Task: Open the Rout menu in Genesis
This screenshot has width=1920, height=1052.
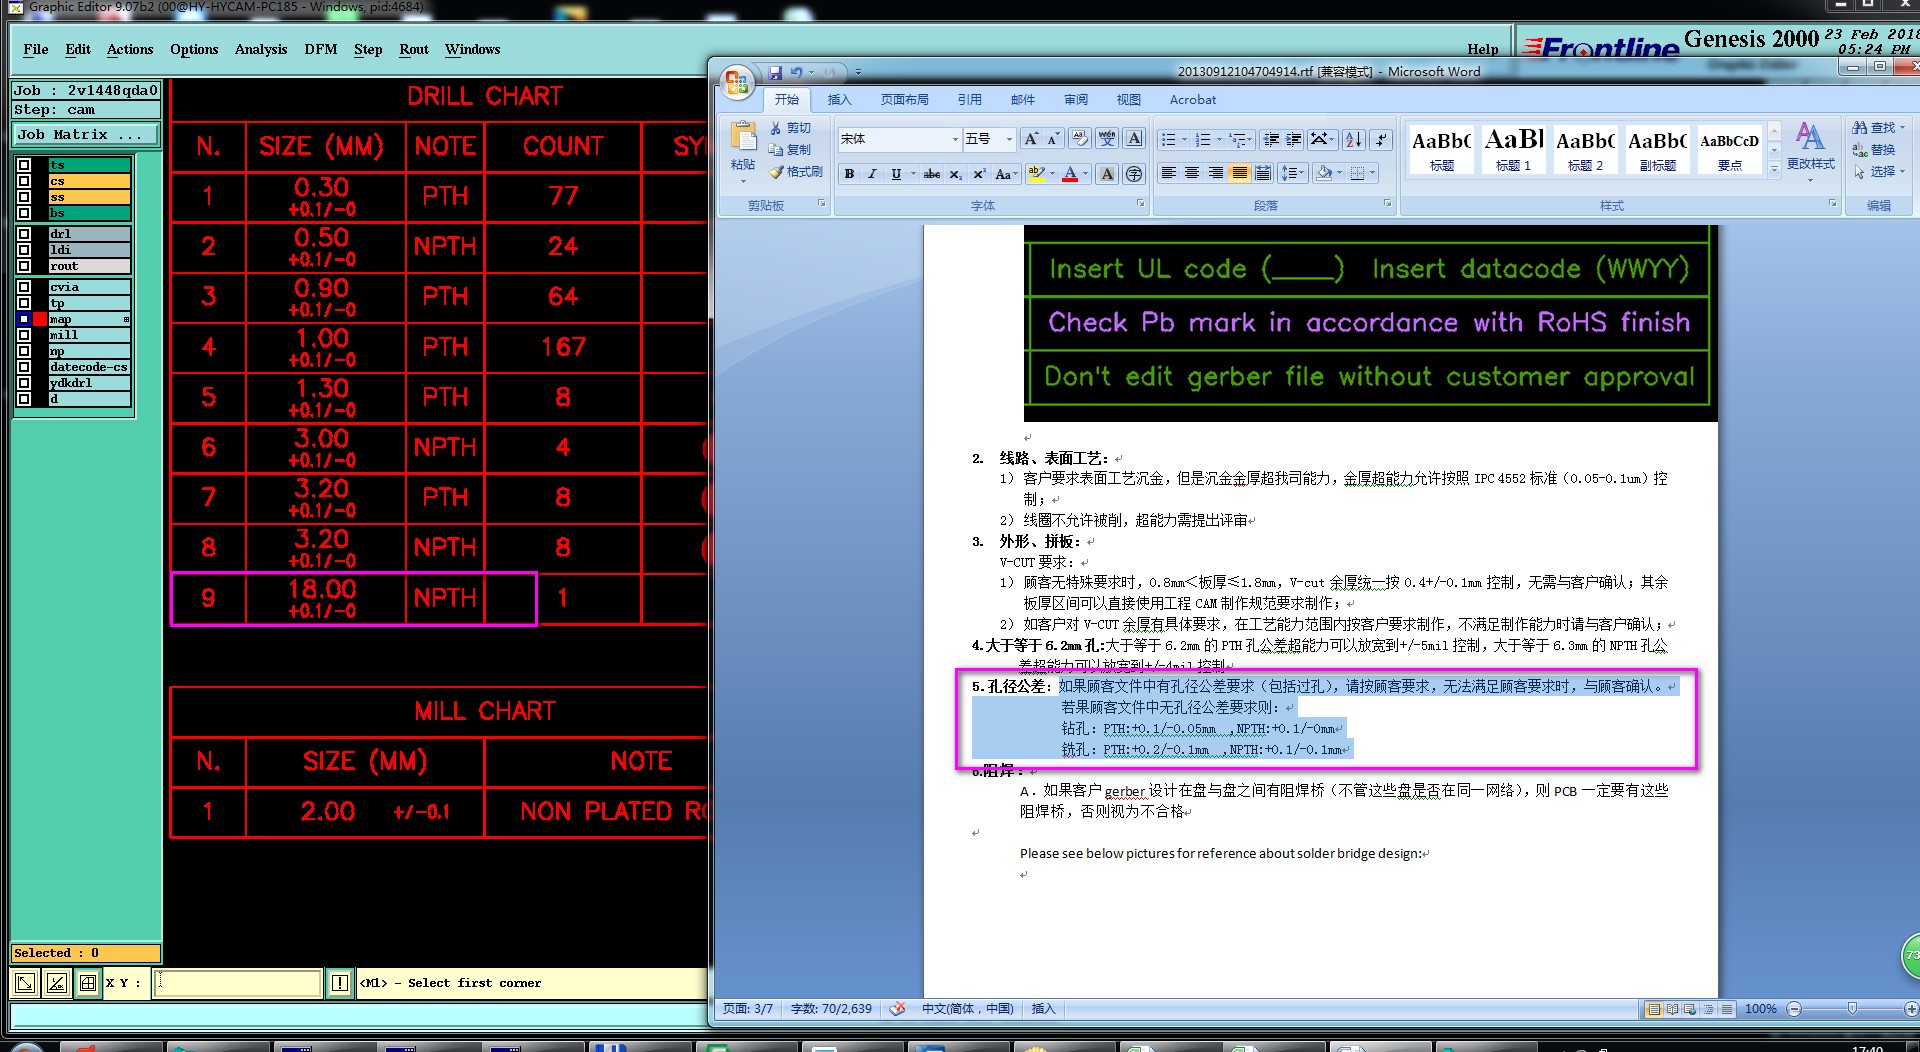Action: tap(414, 49)
